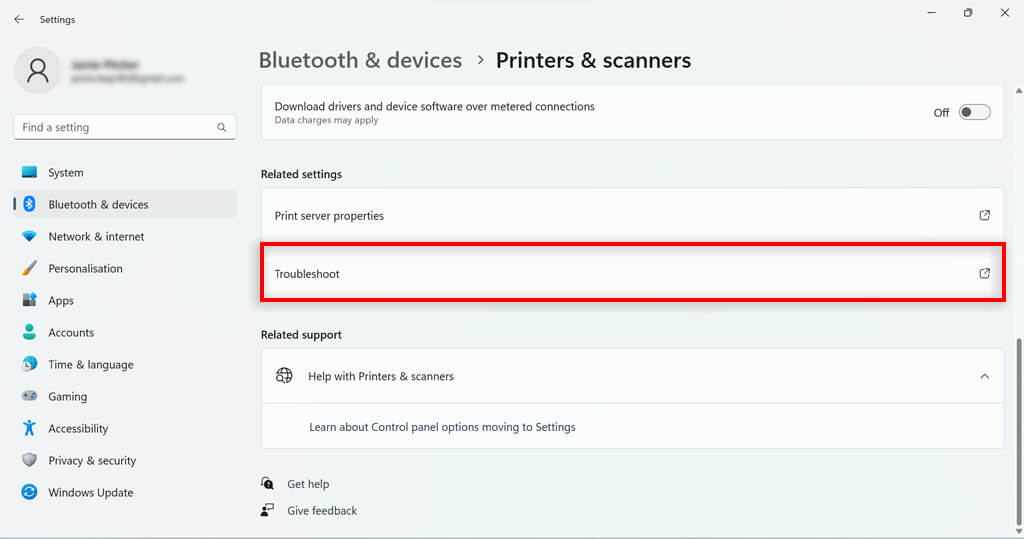Open Time & language settings
1024x539 pixels.
[90, 364]
